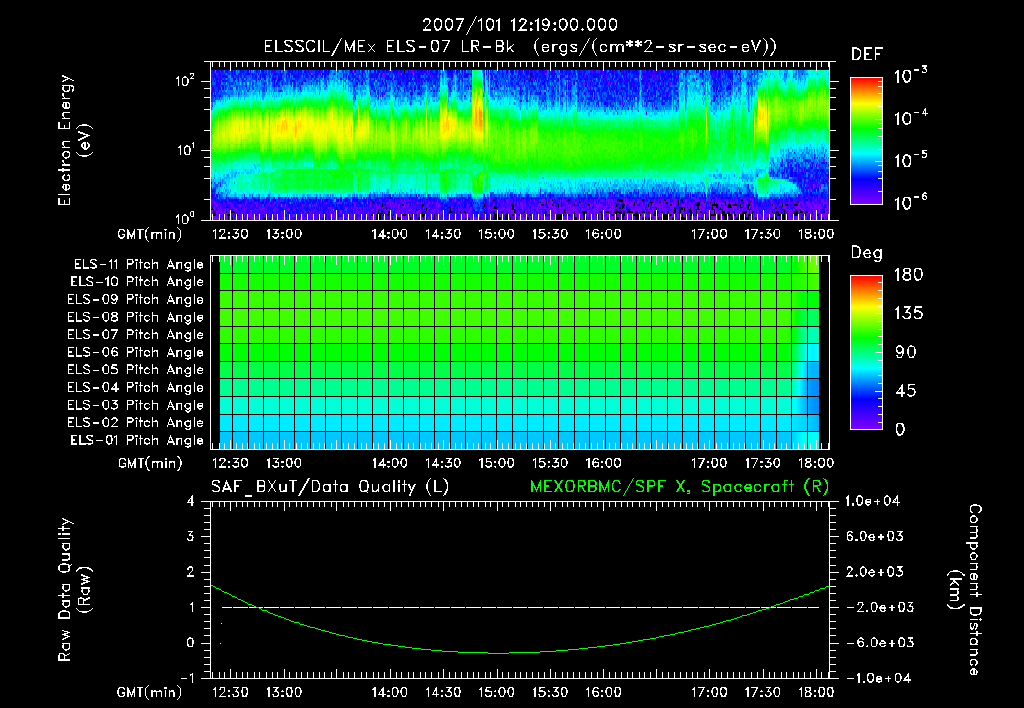
Task: Click the 14:00 tick label under bottom plot
Action: point(389,692)
